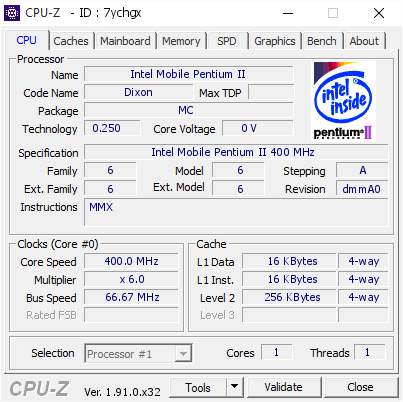Switch to the Caches tab
Viewport: 403px width, 402px height.
pos(71,41)
